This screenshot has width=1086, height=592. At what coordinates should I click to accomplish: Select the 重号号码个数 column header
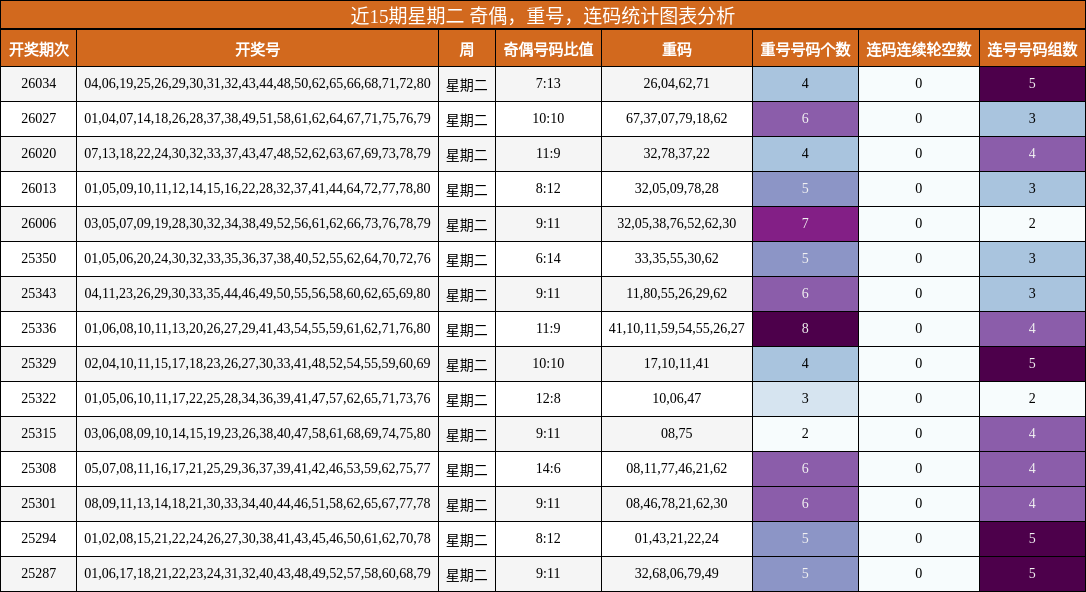[805, 46]
